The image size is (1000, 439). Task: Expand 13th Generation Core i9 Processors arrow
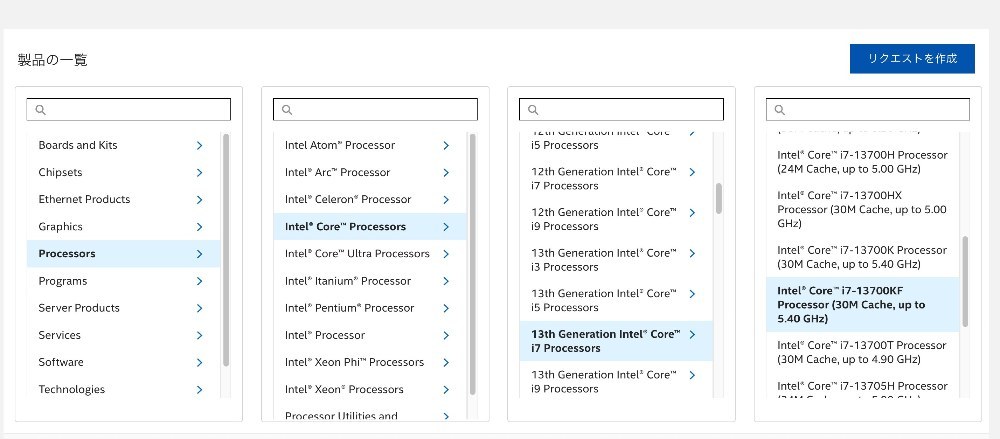(x=693, y=375)
